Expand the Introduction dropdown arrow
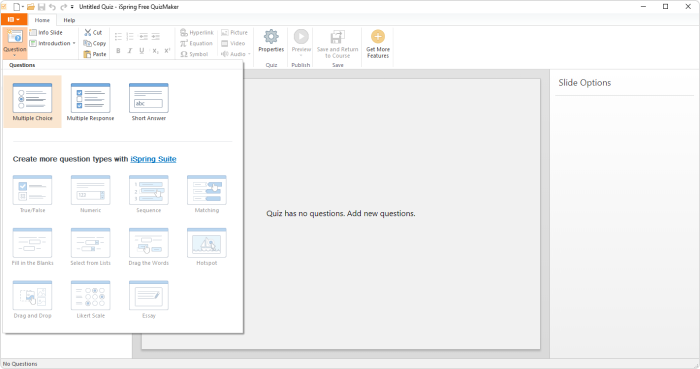Screen dimensions: 700x369 pos(74,43)
